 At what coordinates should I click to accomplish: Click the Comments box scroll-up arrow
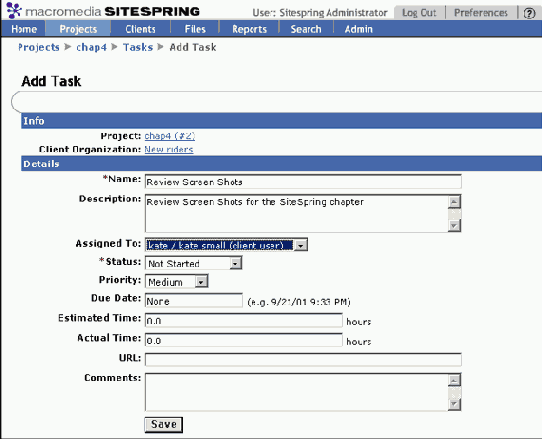pyautogui.click(x=454, y=380)
